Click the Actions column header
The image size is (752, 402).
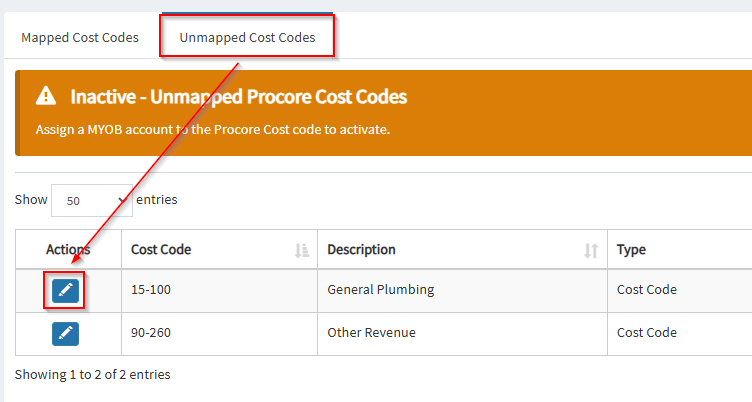click(68, 249)
